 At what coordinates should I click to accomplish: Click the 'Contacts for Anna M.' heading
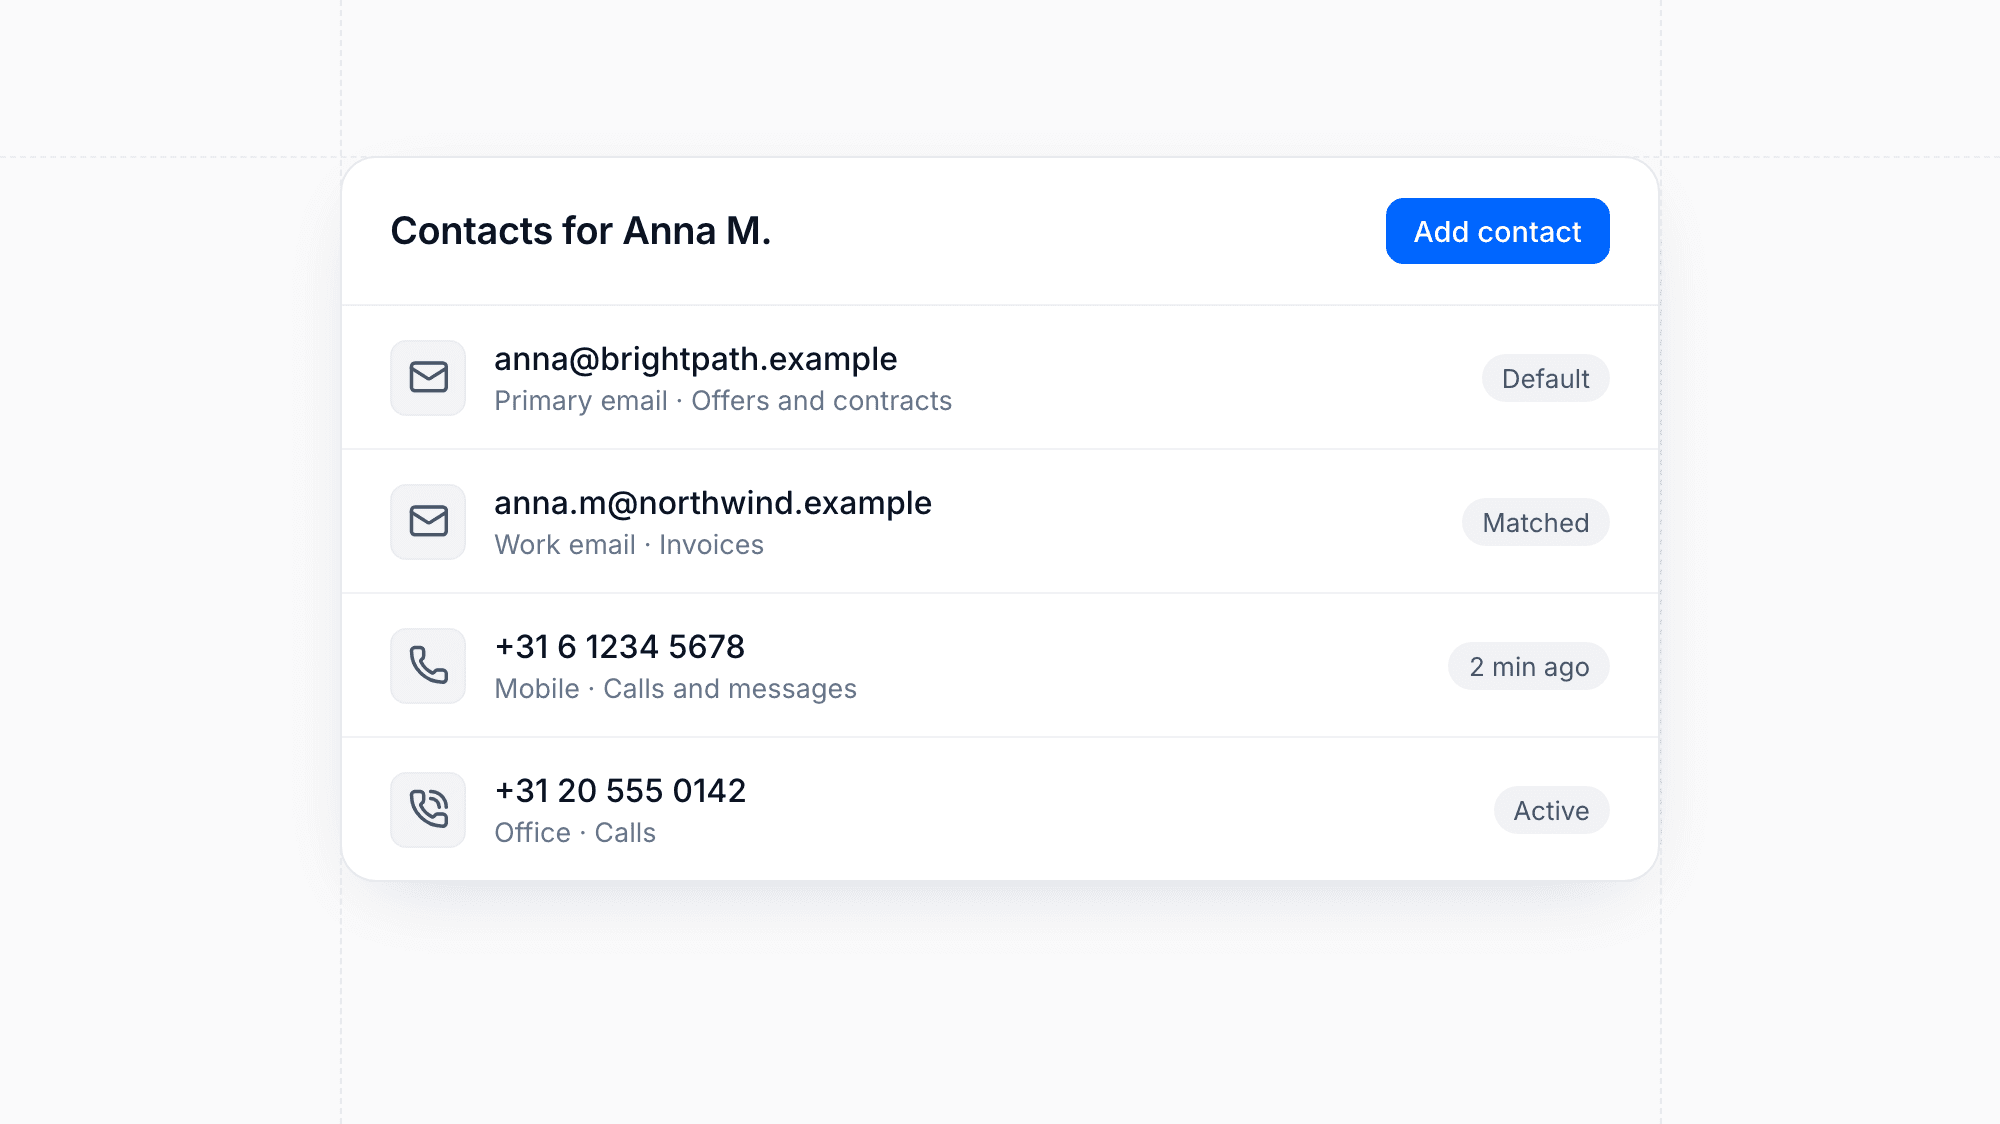581,231
